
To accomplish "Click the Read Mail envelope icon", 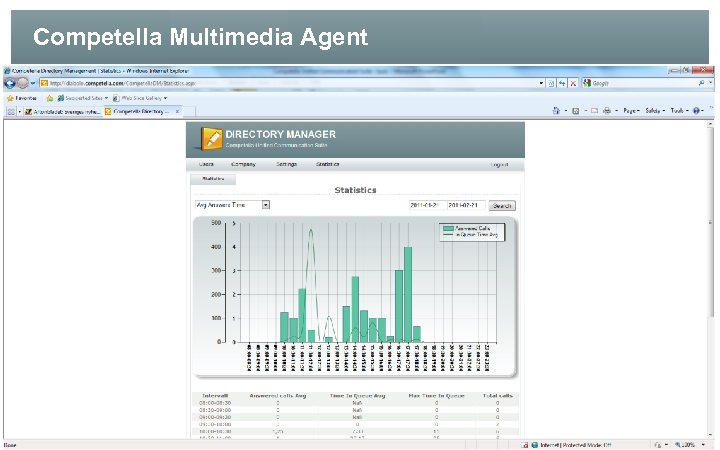I will coord(594,111).
